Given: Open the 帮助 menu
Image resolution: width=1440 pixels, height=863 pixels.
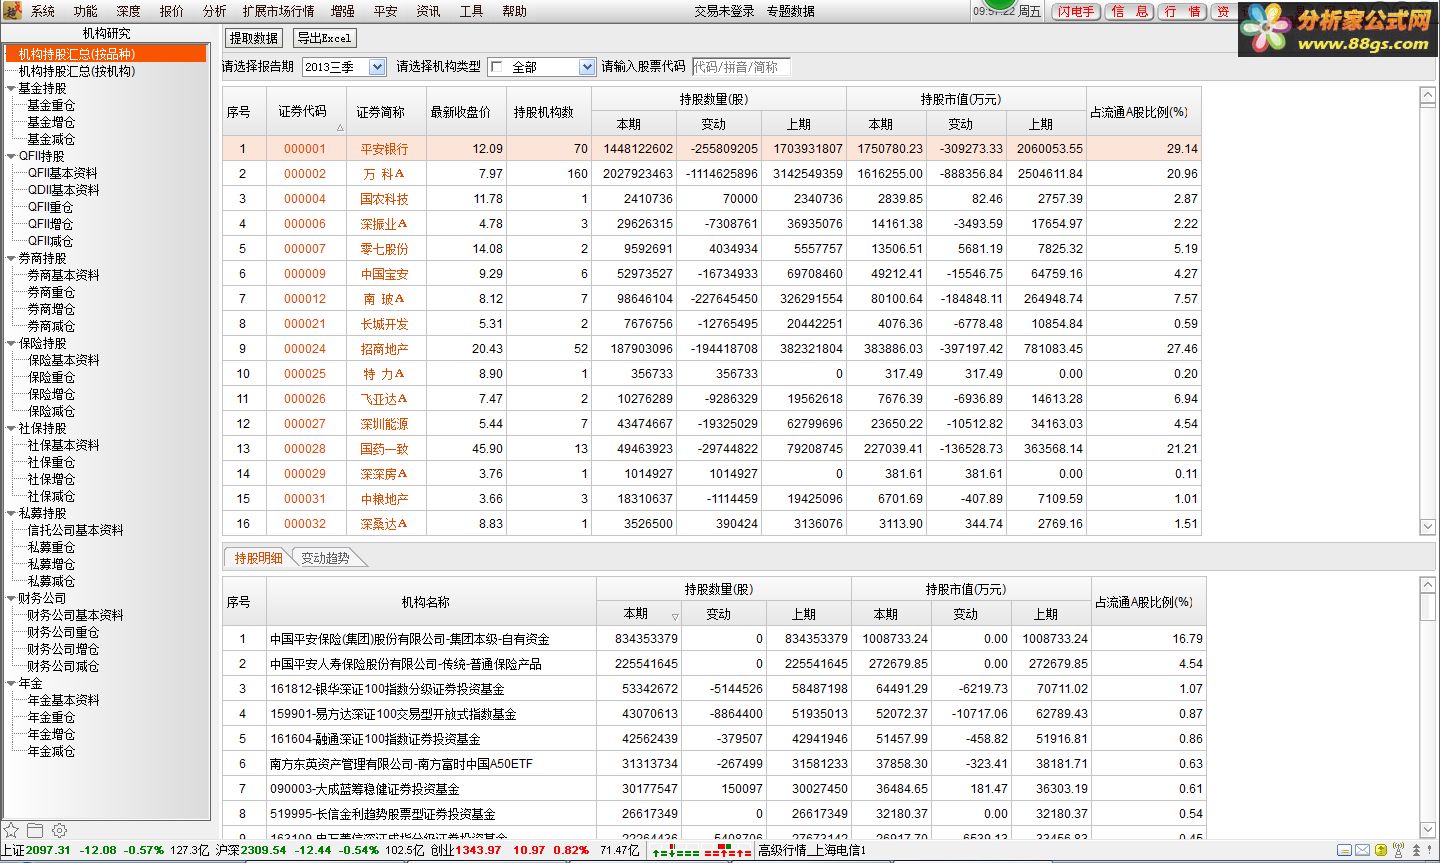Looking at the screenshot, I should pos(514,11).
